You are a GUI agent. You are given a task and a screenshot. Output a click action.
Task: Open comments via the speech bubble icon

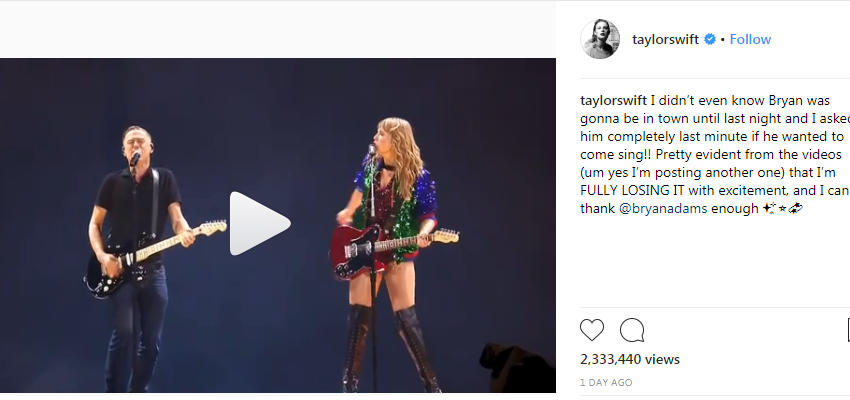(632, 330)
